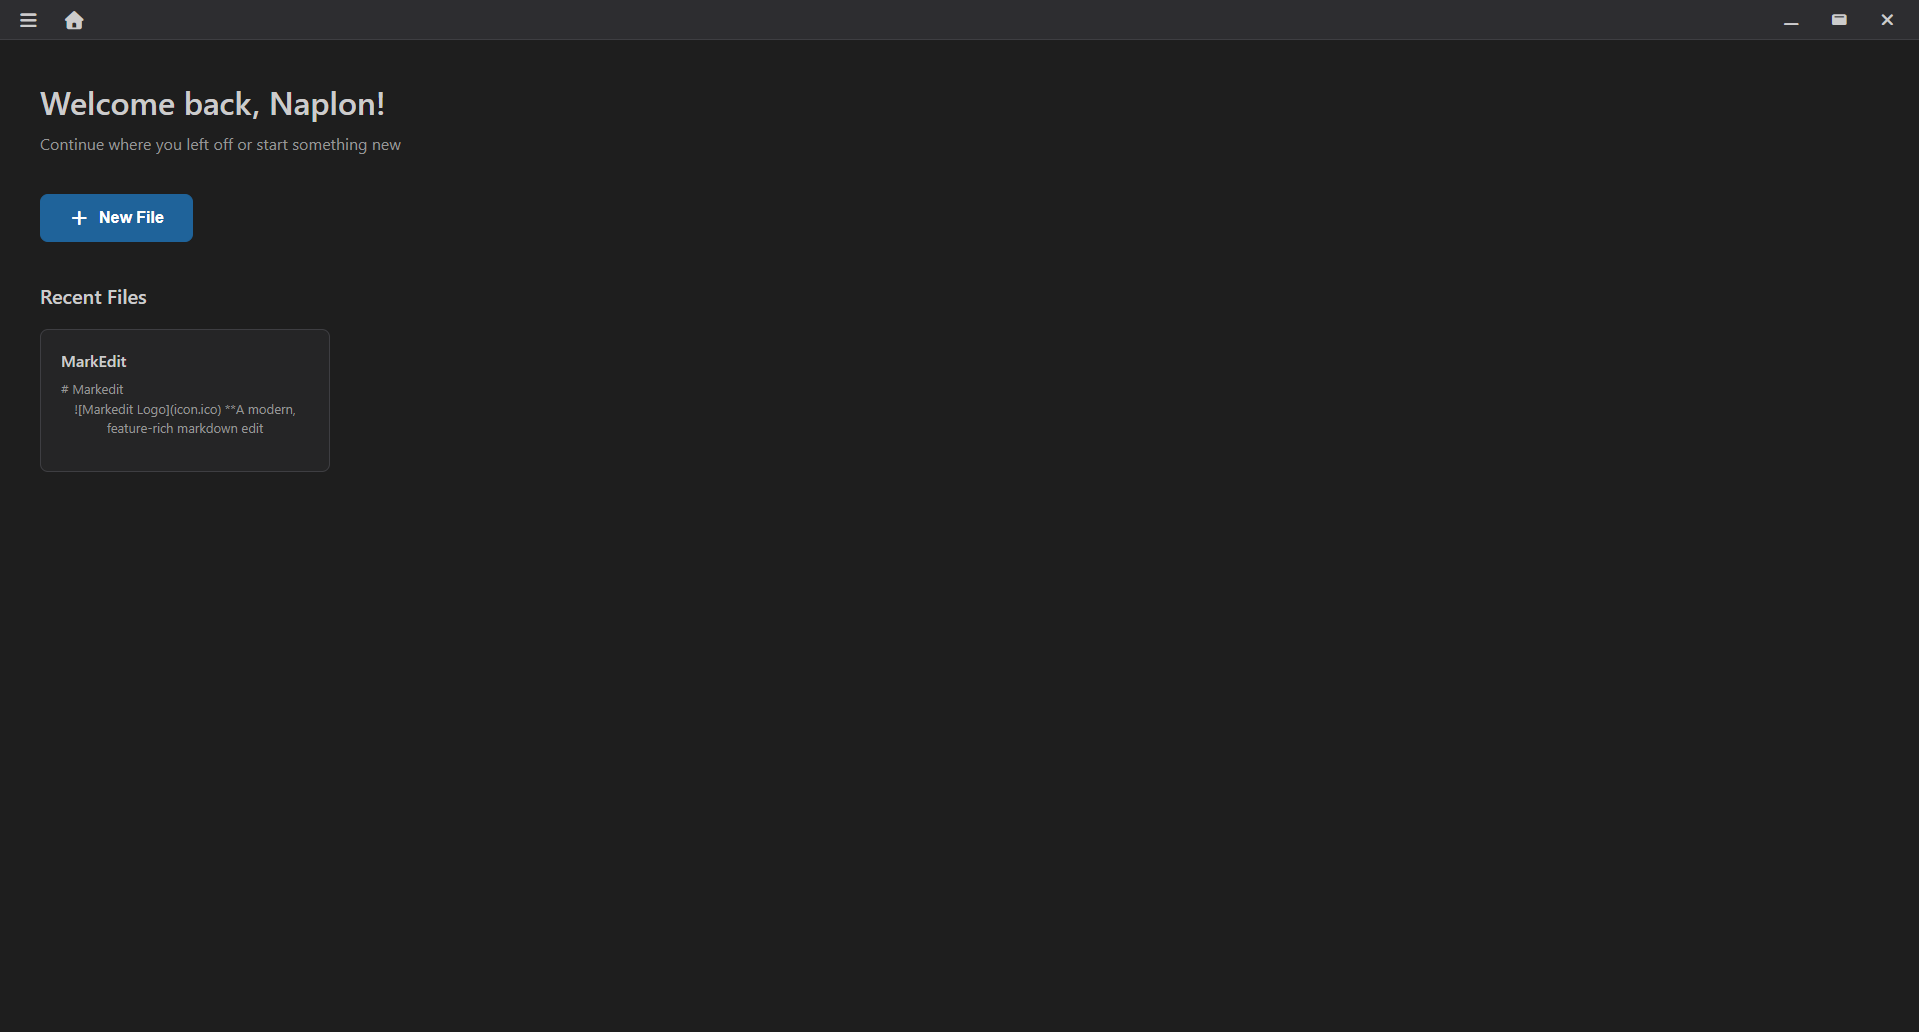The height and width of the screenshot is (1032, 1919).
Task: Close the application window
Action: click(1887, 20)
